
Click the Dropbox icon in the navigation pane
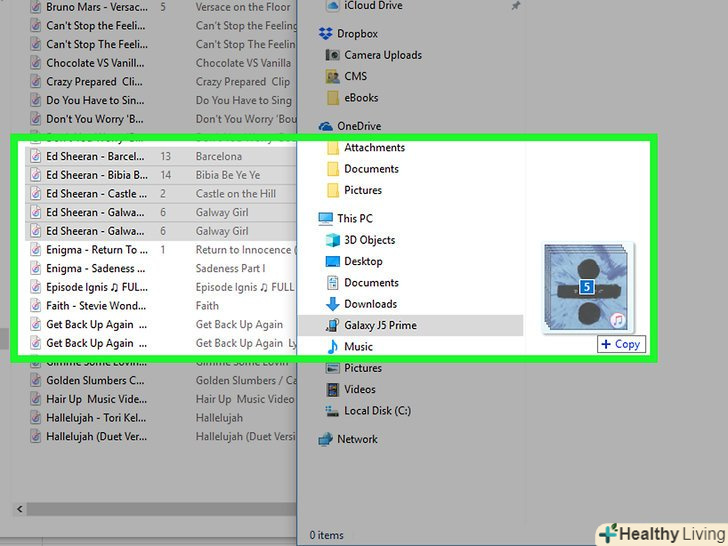tap(325, 34)
